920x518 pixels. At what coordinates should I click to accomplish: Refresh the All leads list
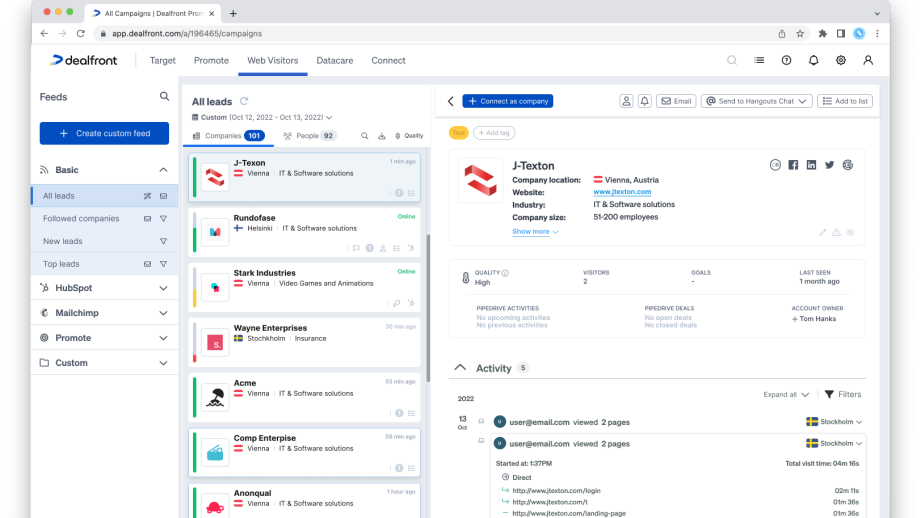[244, 101]
